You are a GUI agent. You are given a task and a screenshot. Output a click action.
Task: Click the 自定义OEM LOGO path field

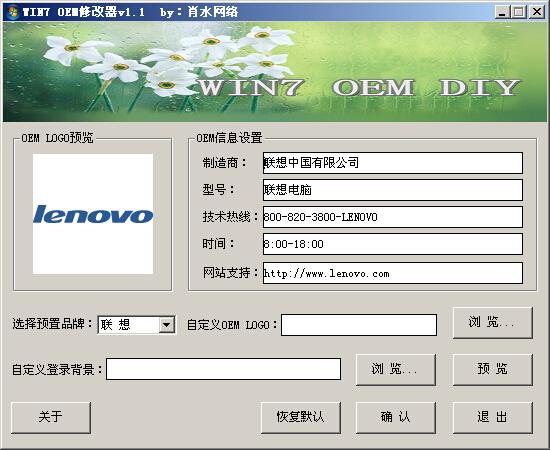pyautogui.click(x=359, y=325)
